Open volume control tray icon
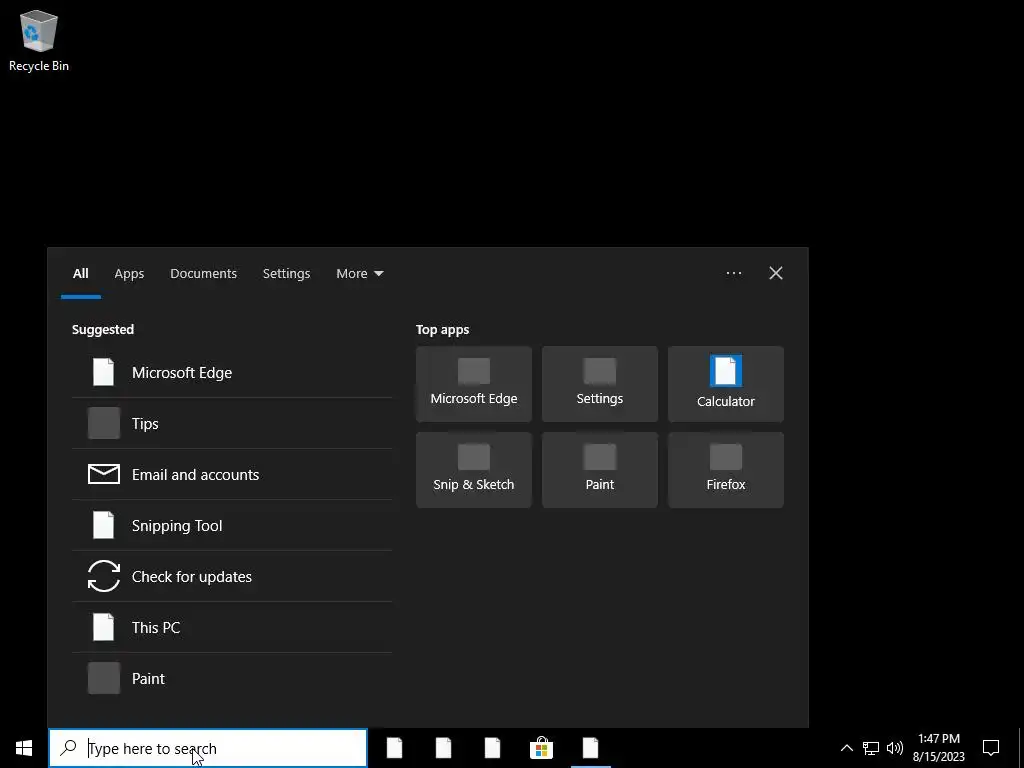 pyautogui.click(x=895, y=748)
